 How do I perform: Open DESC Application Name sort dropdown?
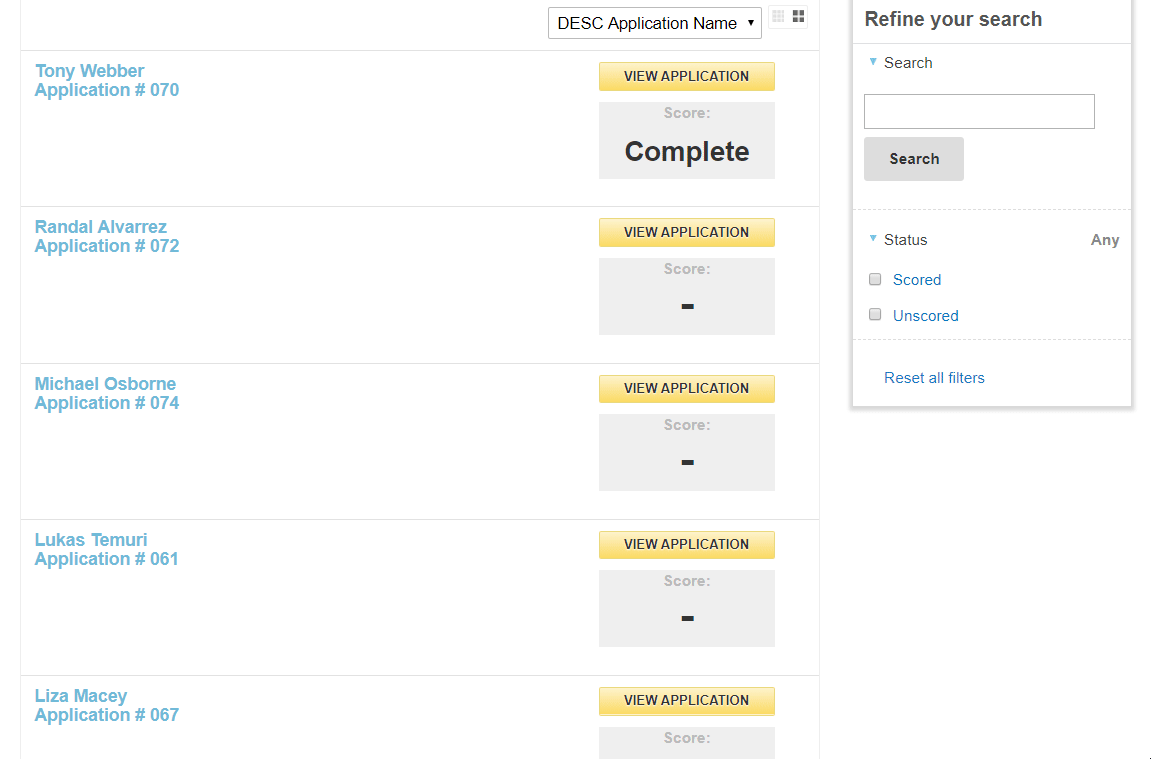pos(654,23)
